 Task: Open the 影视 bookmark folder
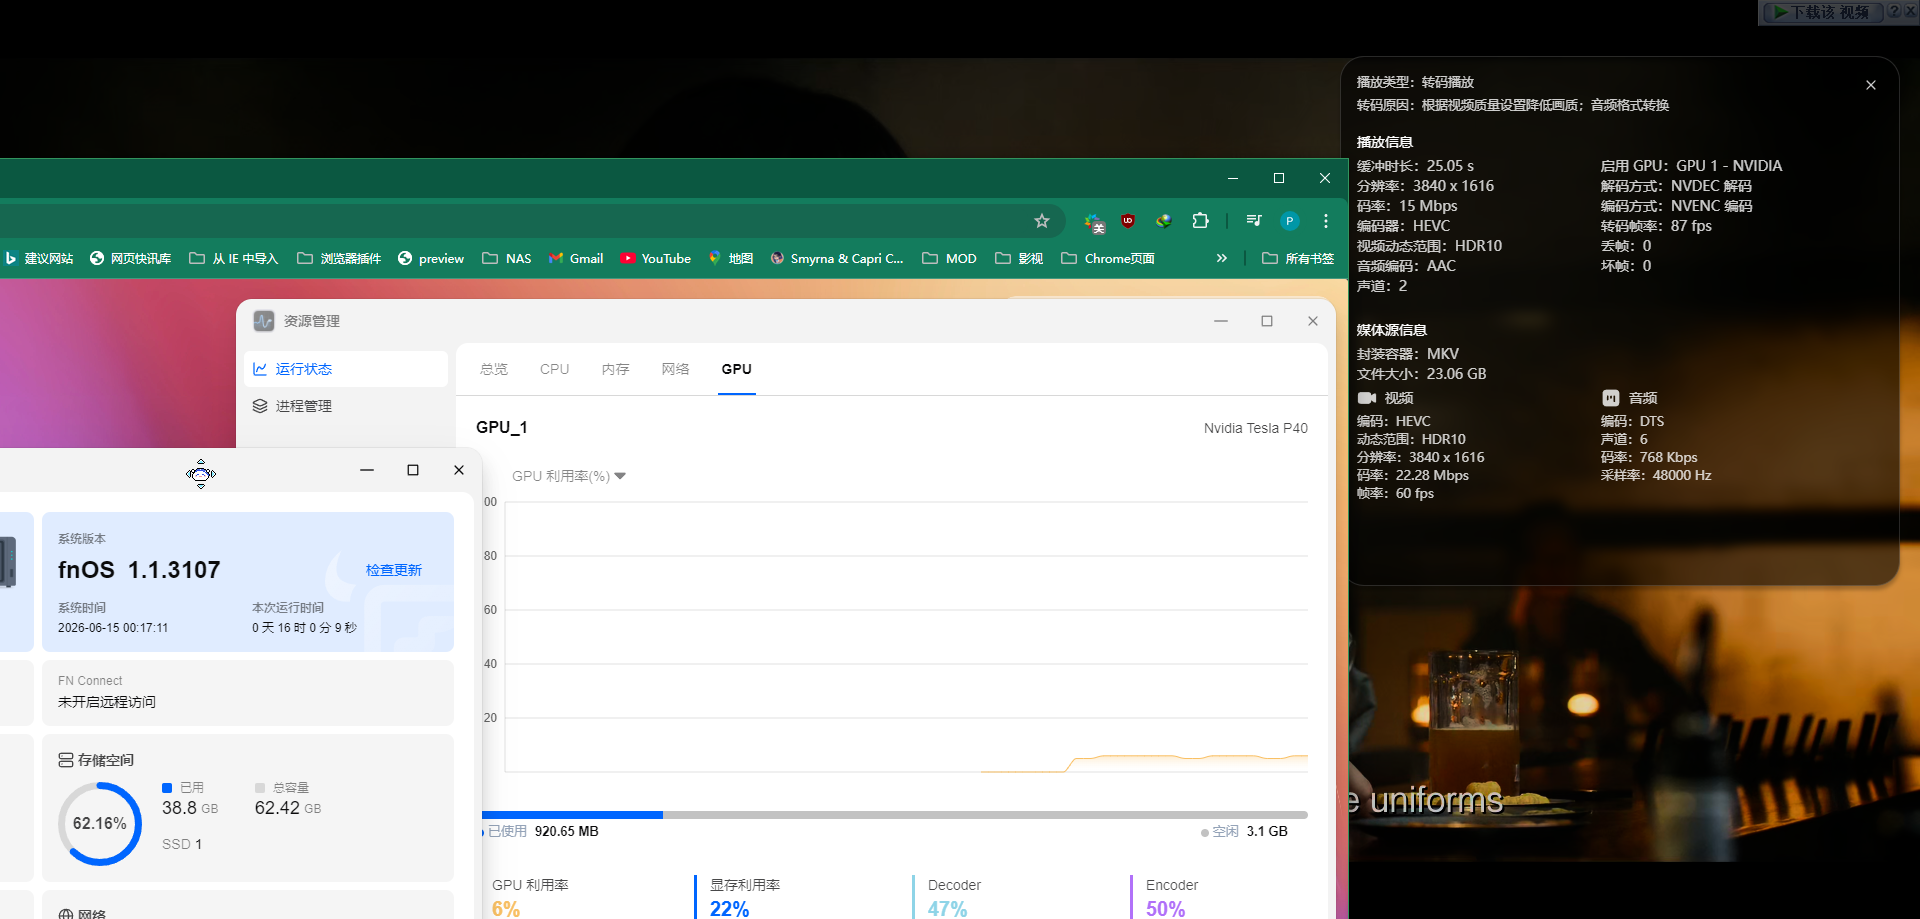pyautogui.click(x=1019, y=258)
